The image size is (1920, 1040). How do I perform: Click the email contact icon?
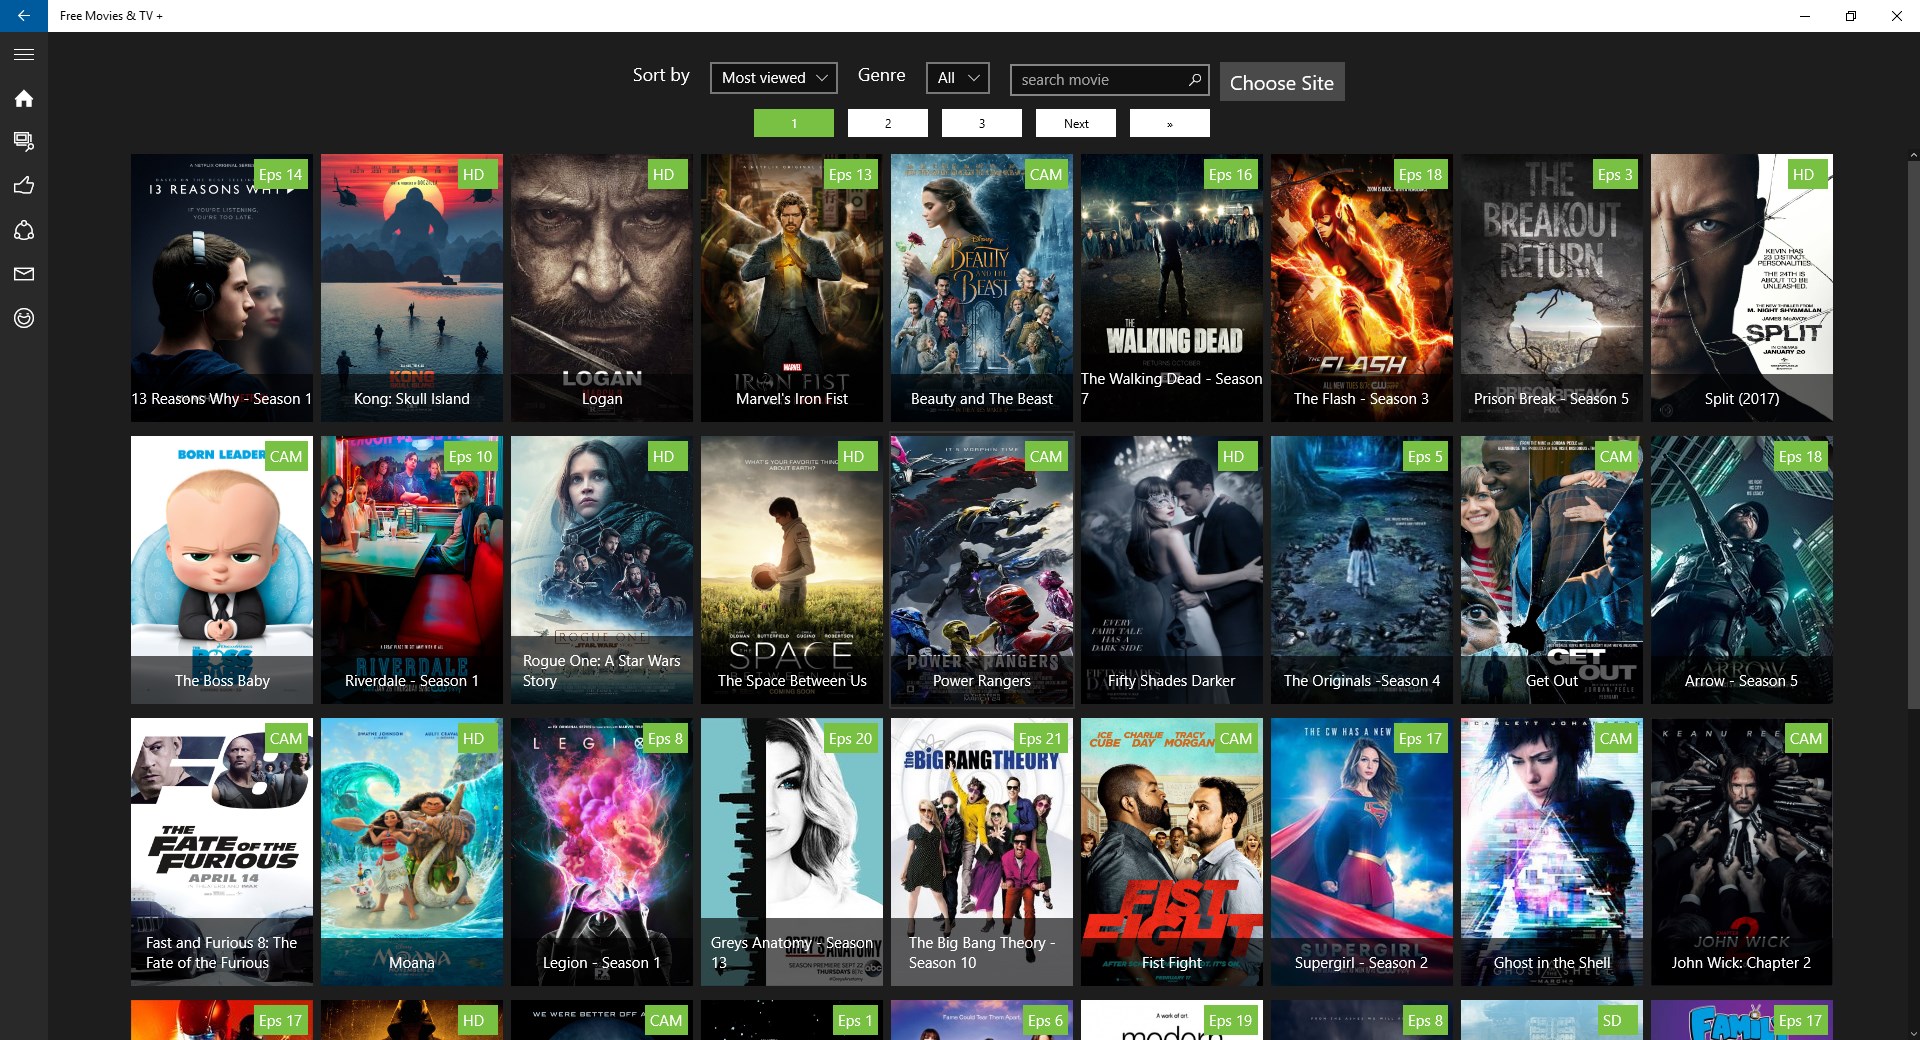(22, 275)
